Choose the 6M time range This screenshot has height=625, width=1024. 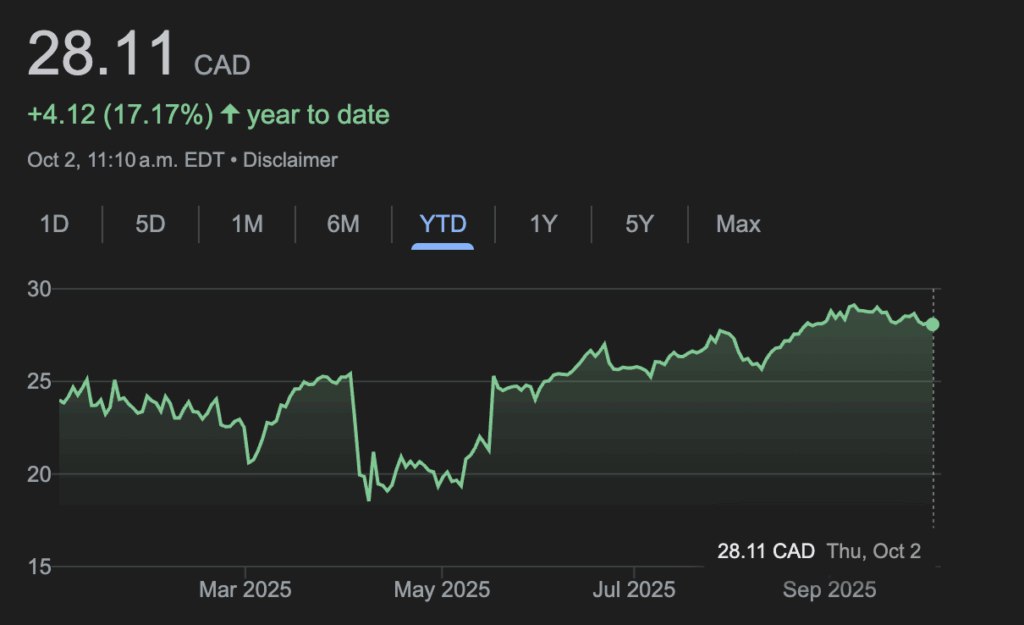[x=343, y=224]
